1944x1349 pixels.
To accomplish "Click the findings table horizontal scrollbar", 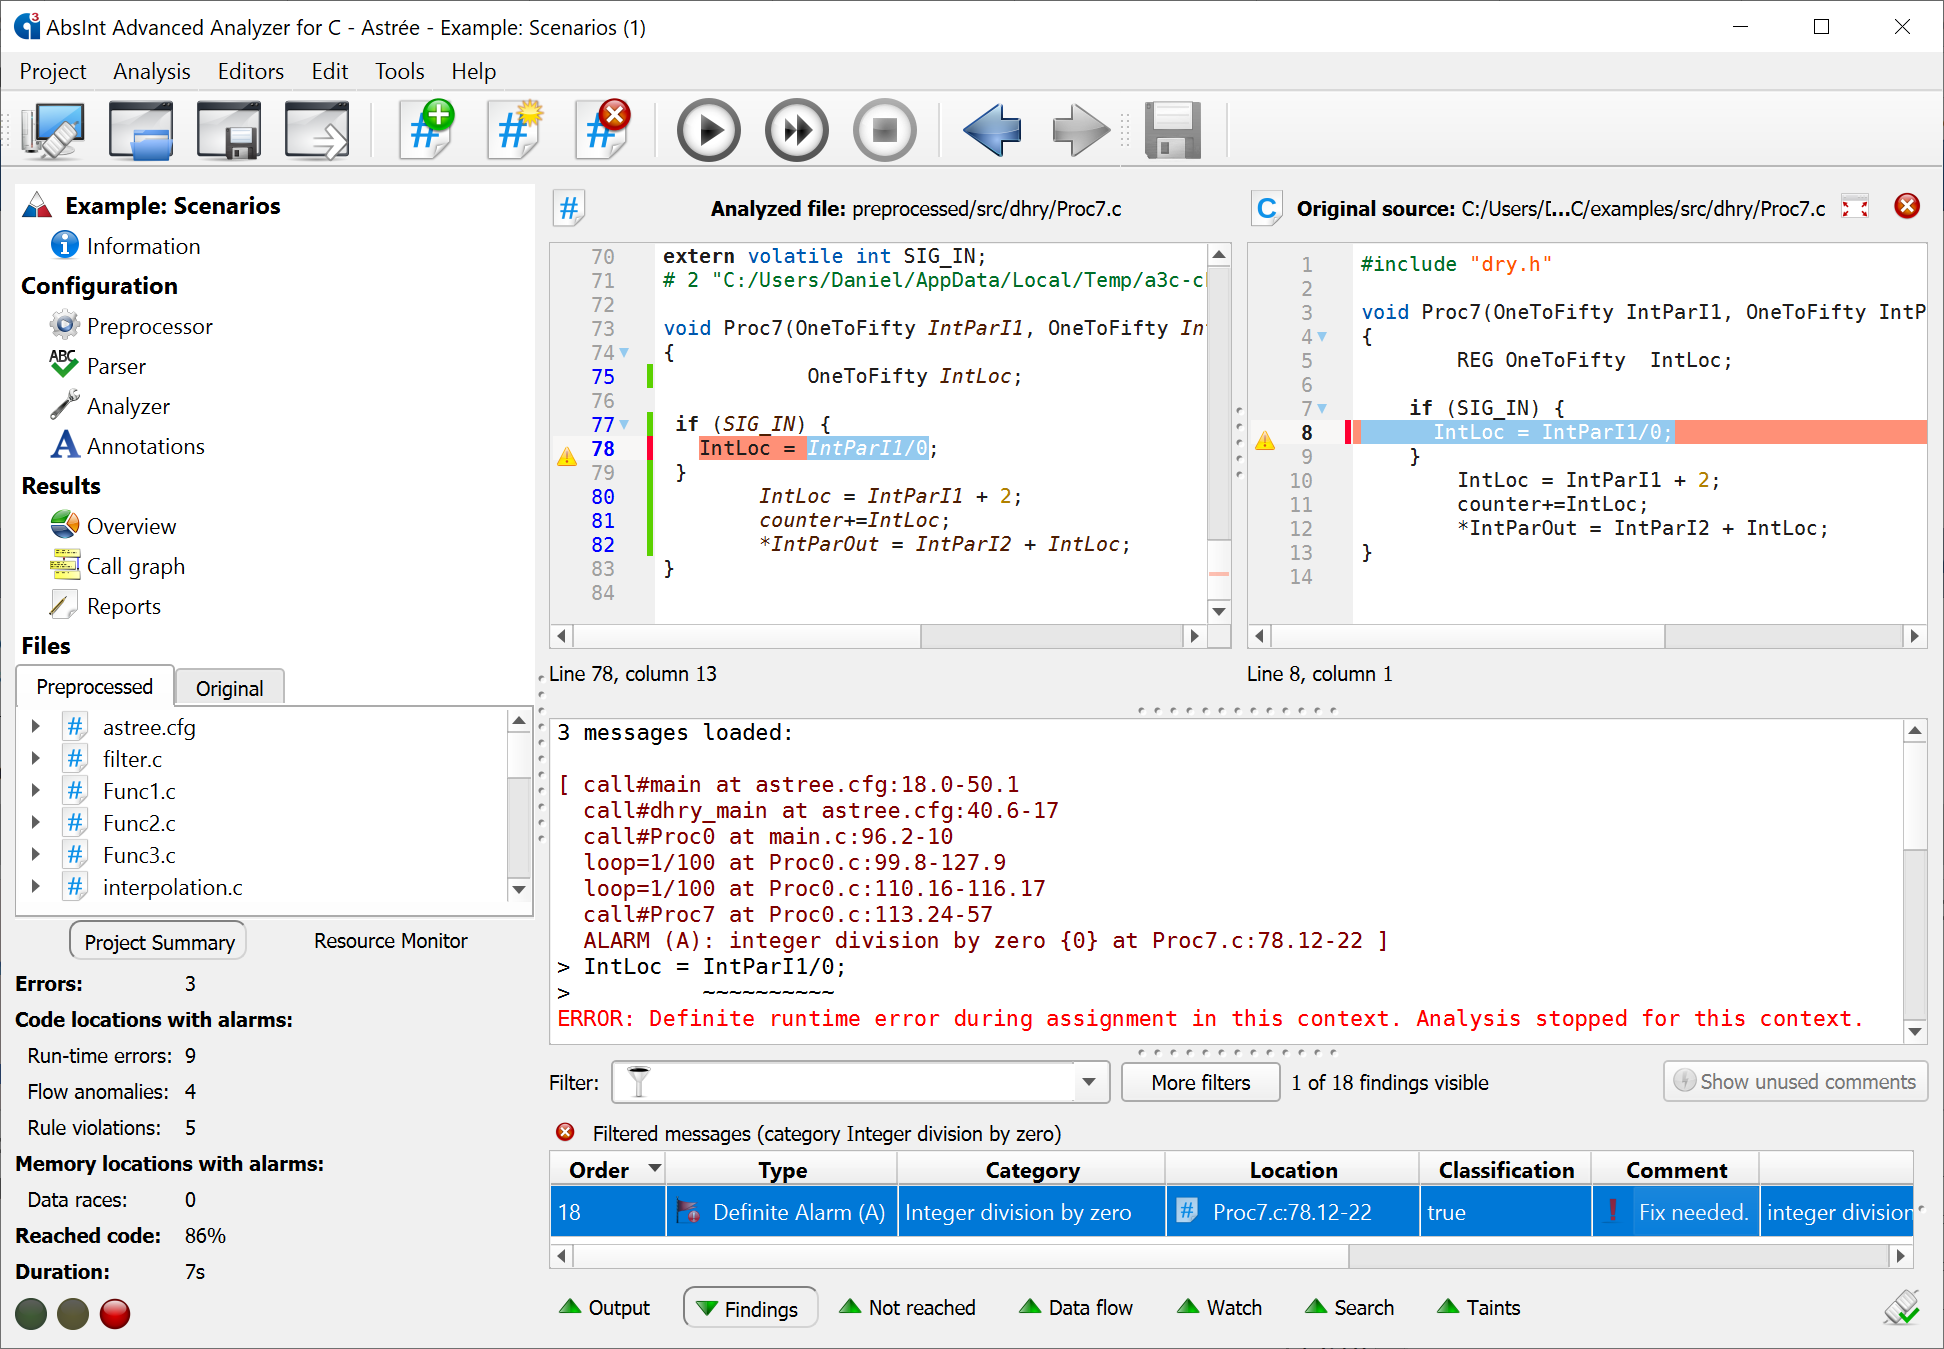I will pyautogui.click(x=1231, y=1255).
